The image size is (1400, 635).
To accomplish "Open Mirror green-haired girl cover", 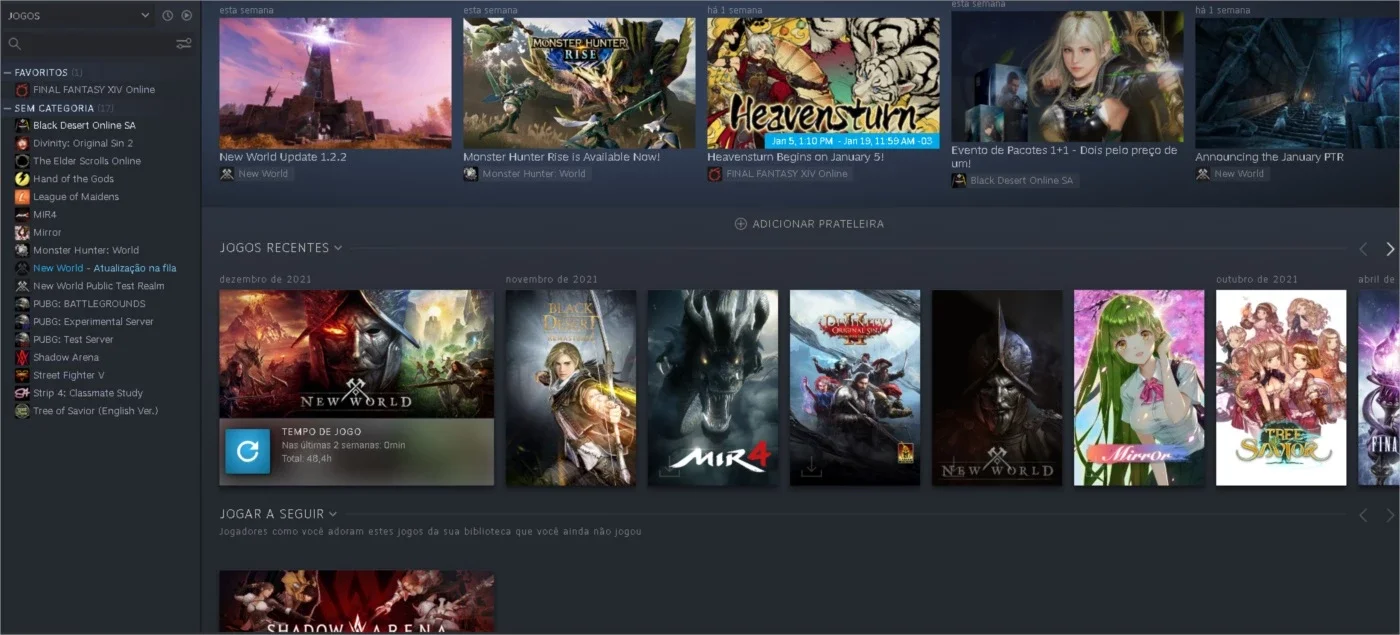I will [x=1139, y=388].
